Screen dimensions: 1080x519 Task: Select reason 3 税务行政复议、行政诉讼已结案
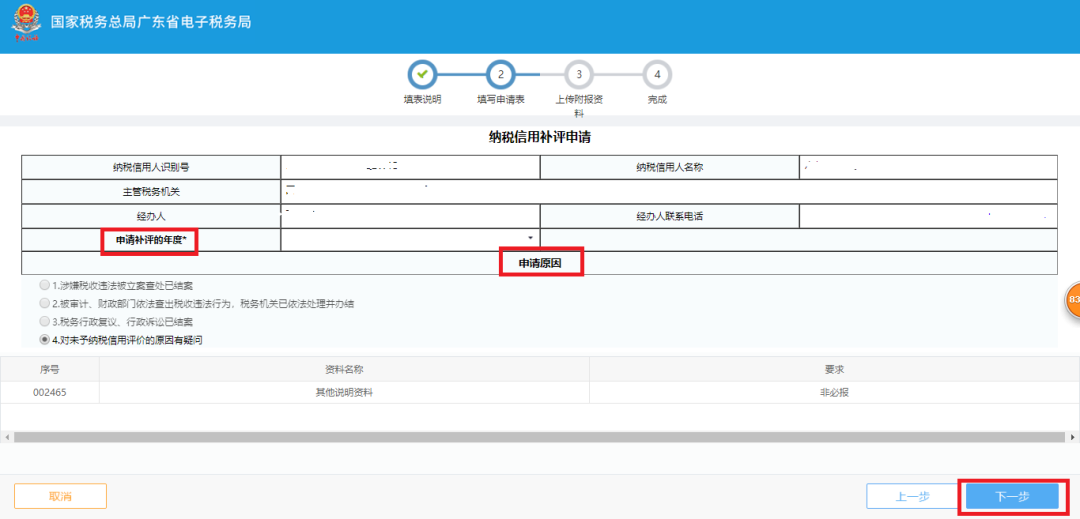[45, 321]
